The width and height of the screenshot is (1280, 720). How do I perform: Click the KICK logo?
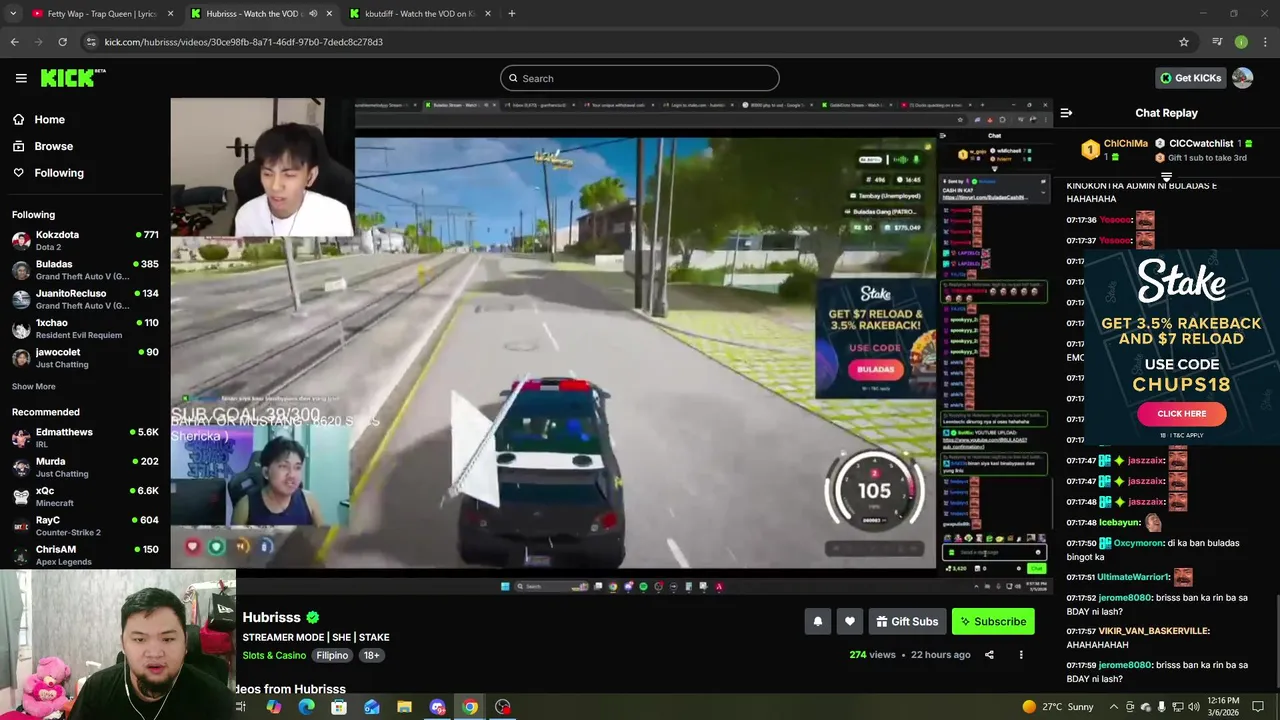point(73,78)
